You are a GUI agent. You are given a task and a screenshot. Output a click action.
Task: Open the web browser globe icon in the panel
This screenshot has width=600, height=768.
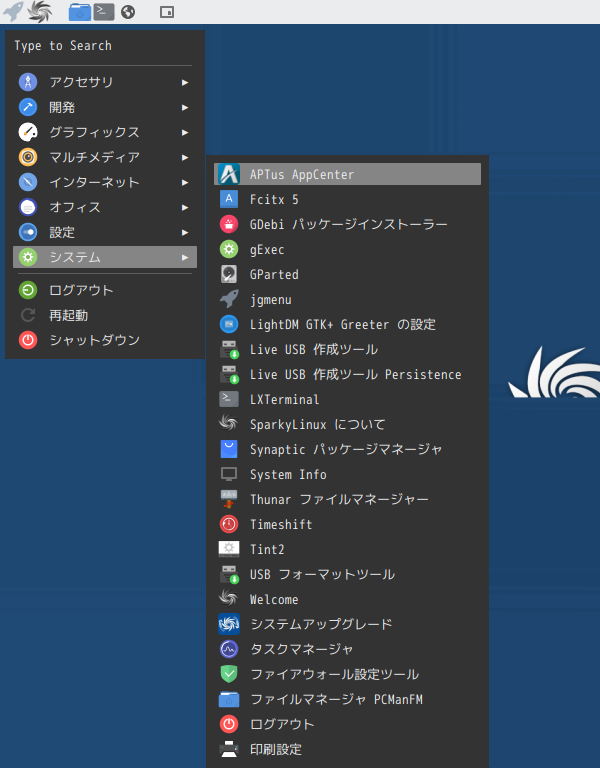point(128,12)
